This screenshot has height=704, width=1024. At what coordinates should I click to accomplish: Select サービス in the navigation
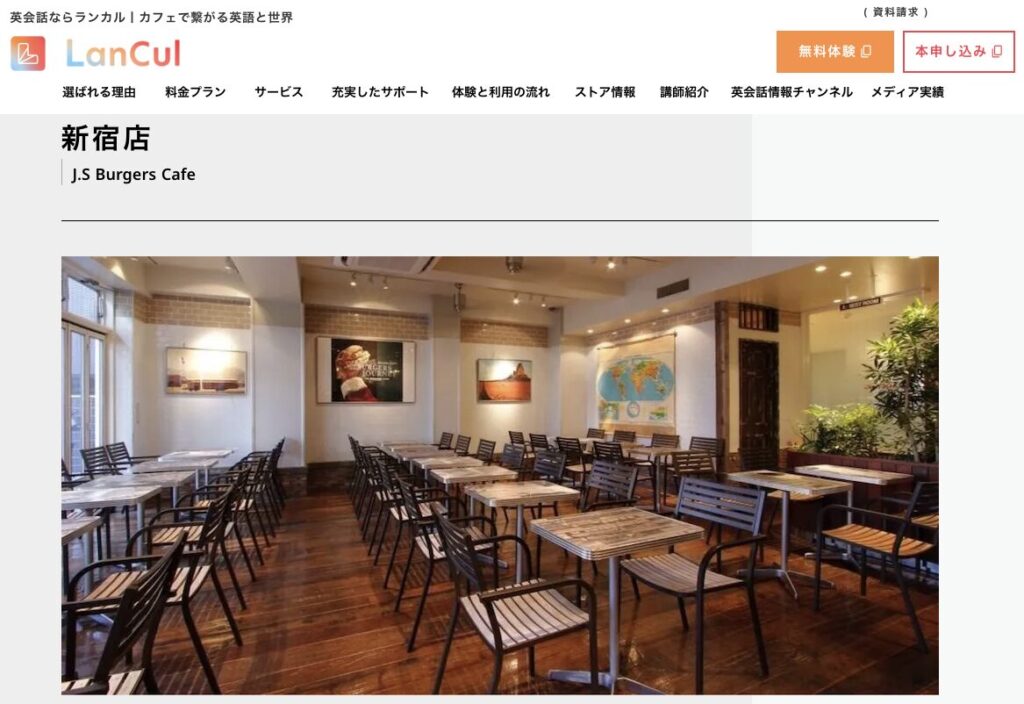tap(279, 92)
